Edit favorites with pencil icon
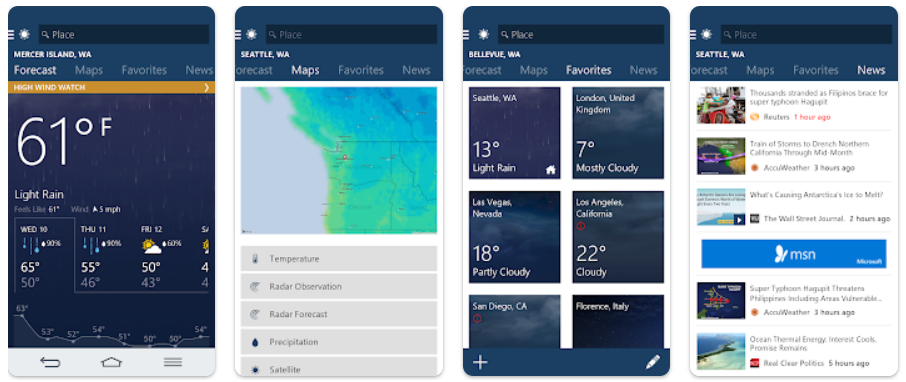Screen dimensions: 906x382 [652, 362]
